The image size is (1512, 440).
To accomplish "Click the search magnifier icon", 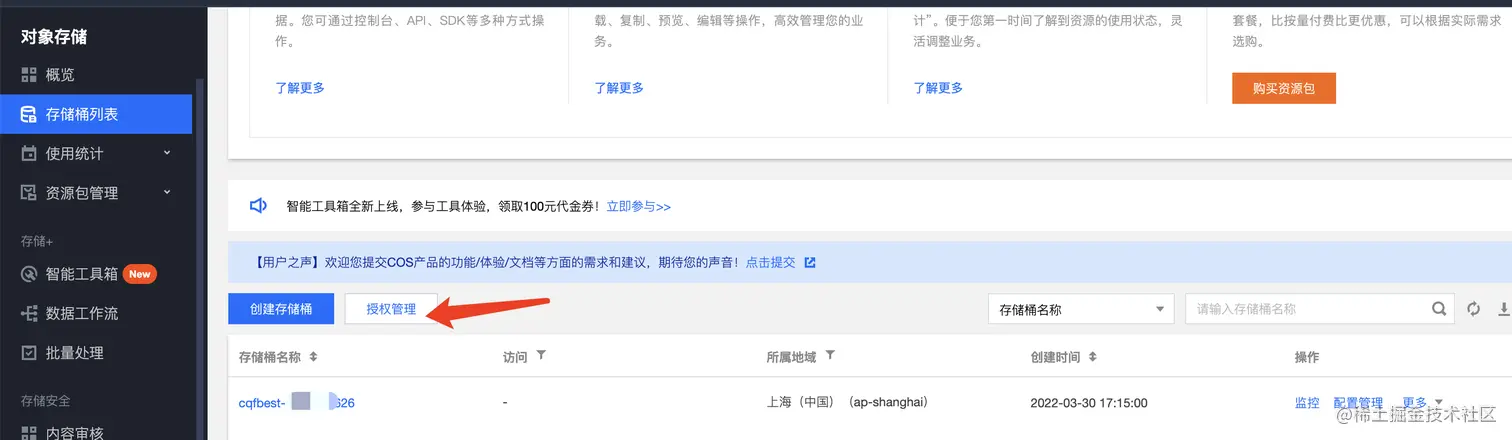I will tap(1439, 309).
